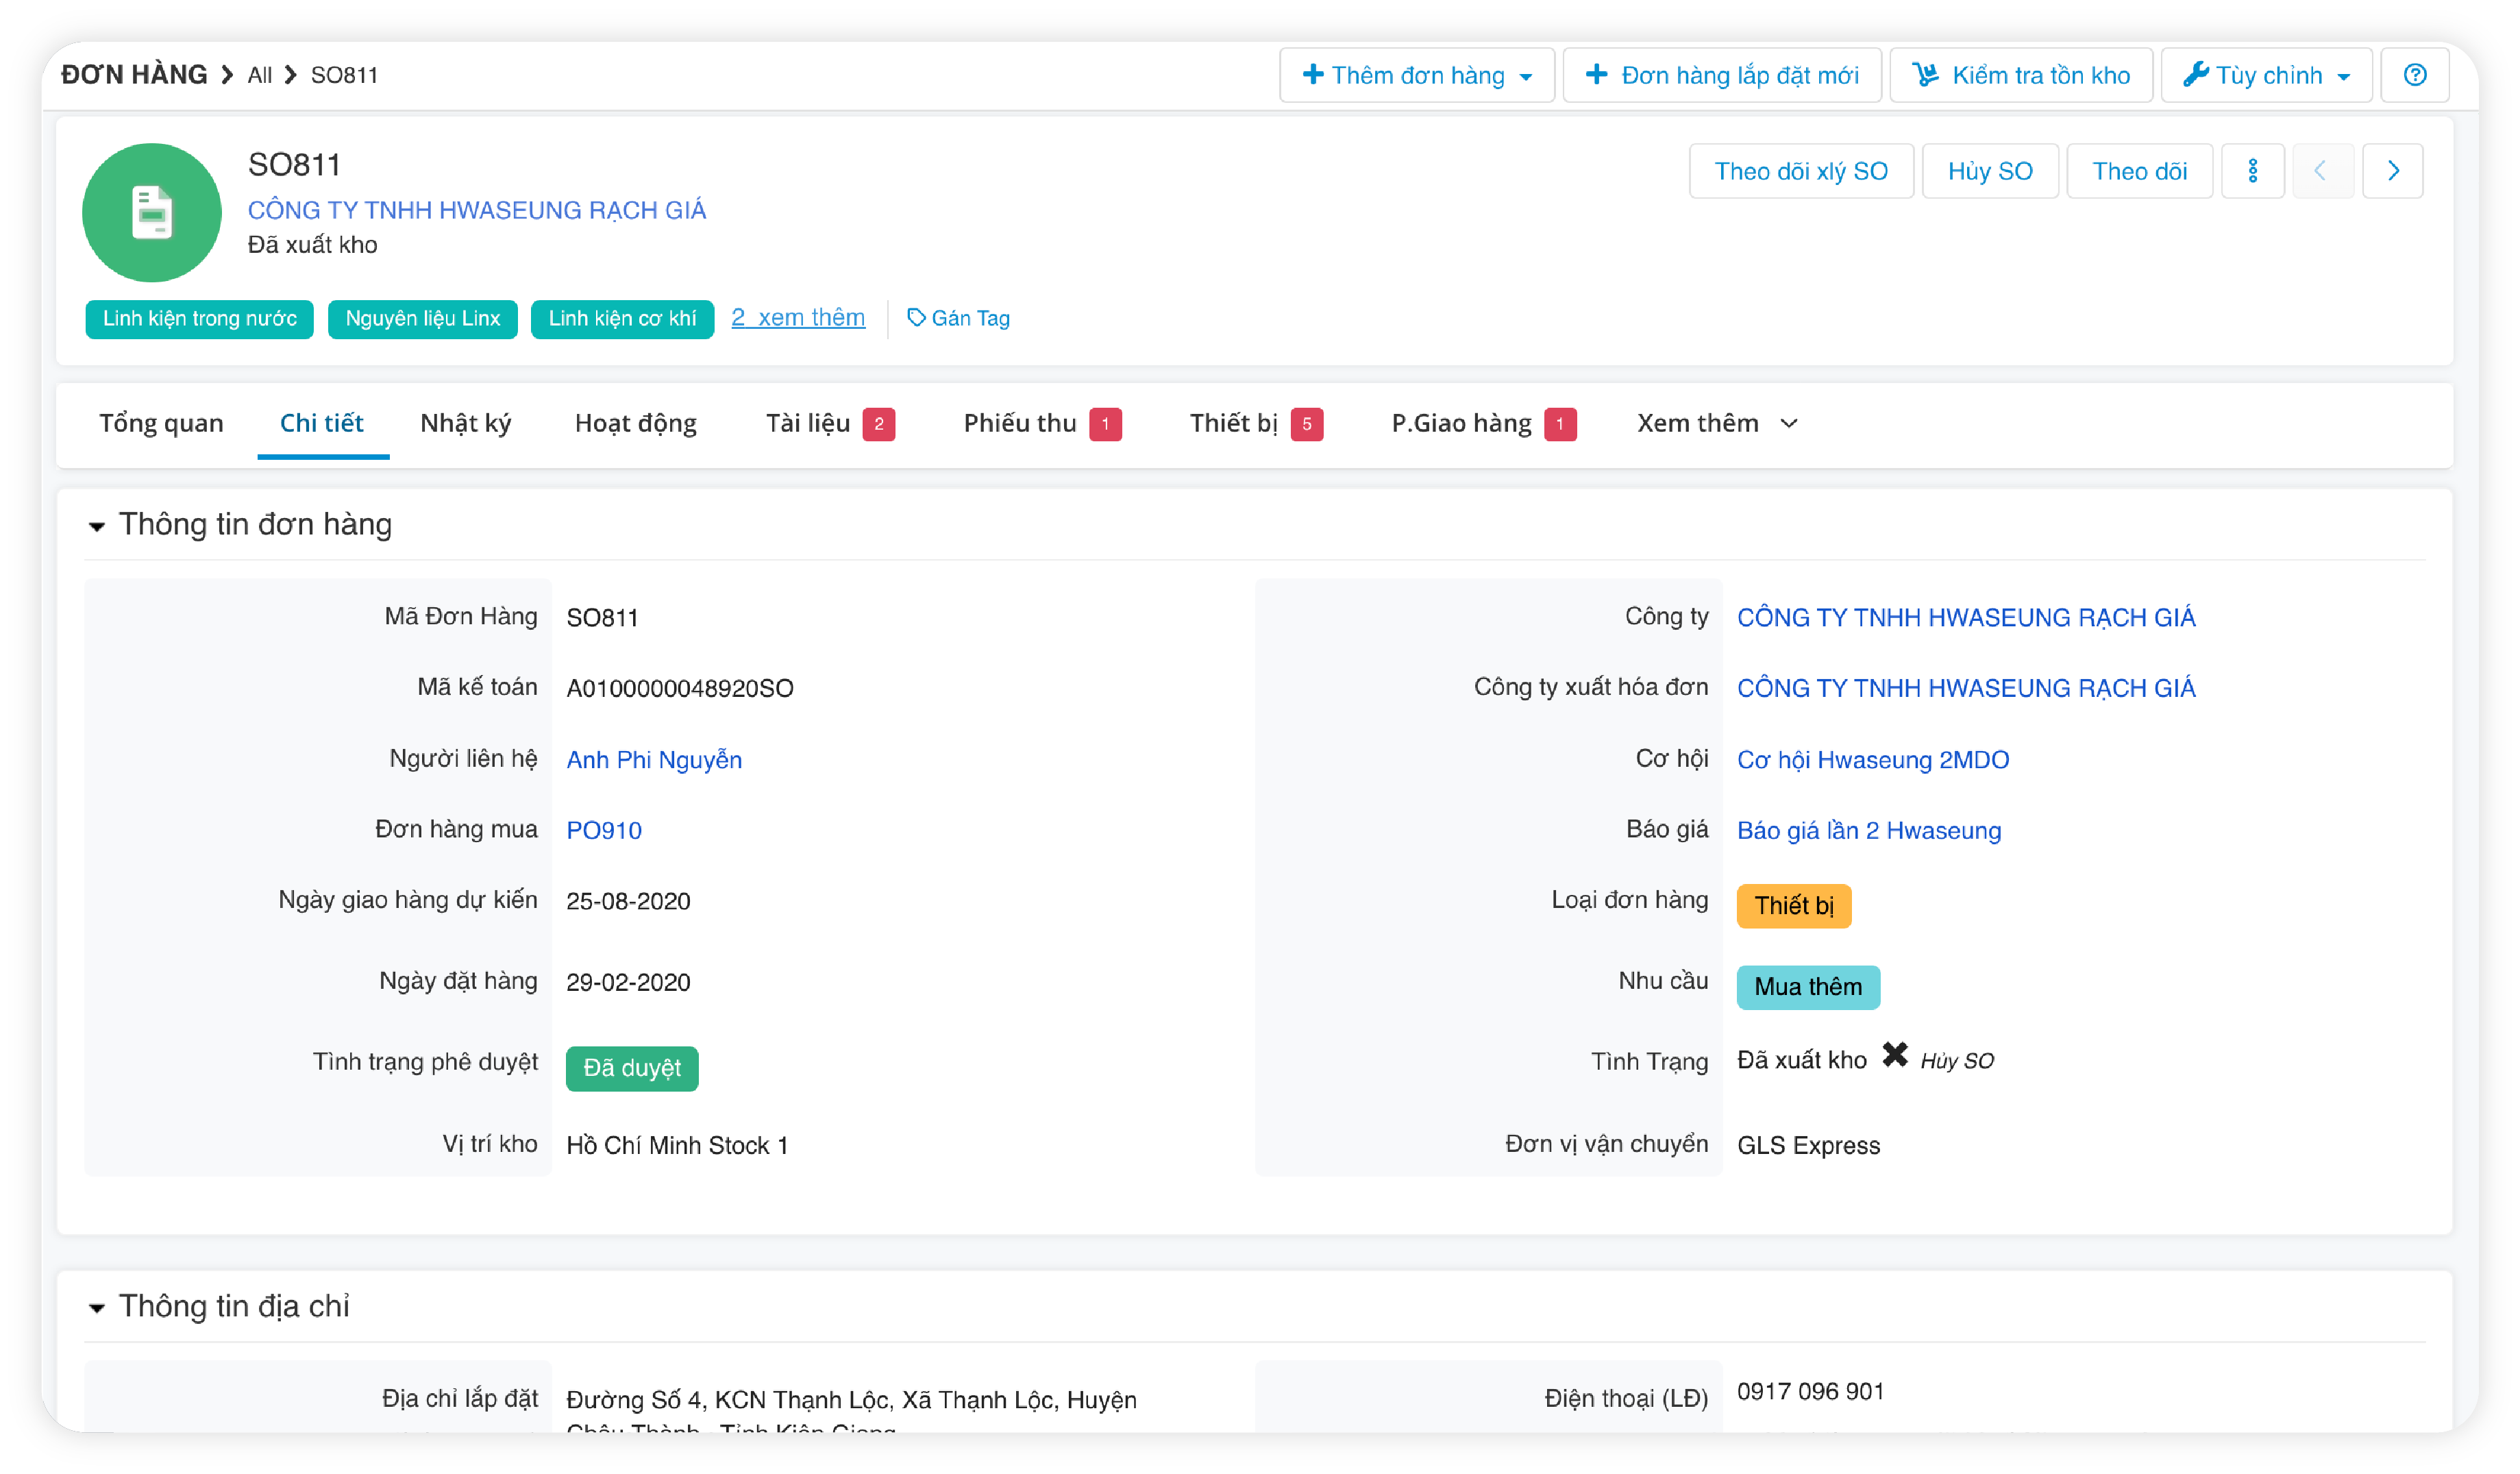
Task: Click the Theo dõi xlý SO button
Action: click(1800, 171)
